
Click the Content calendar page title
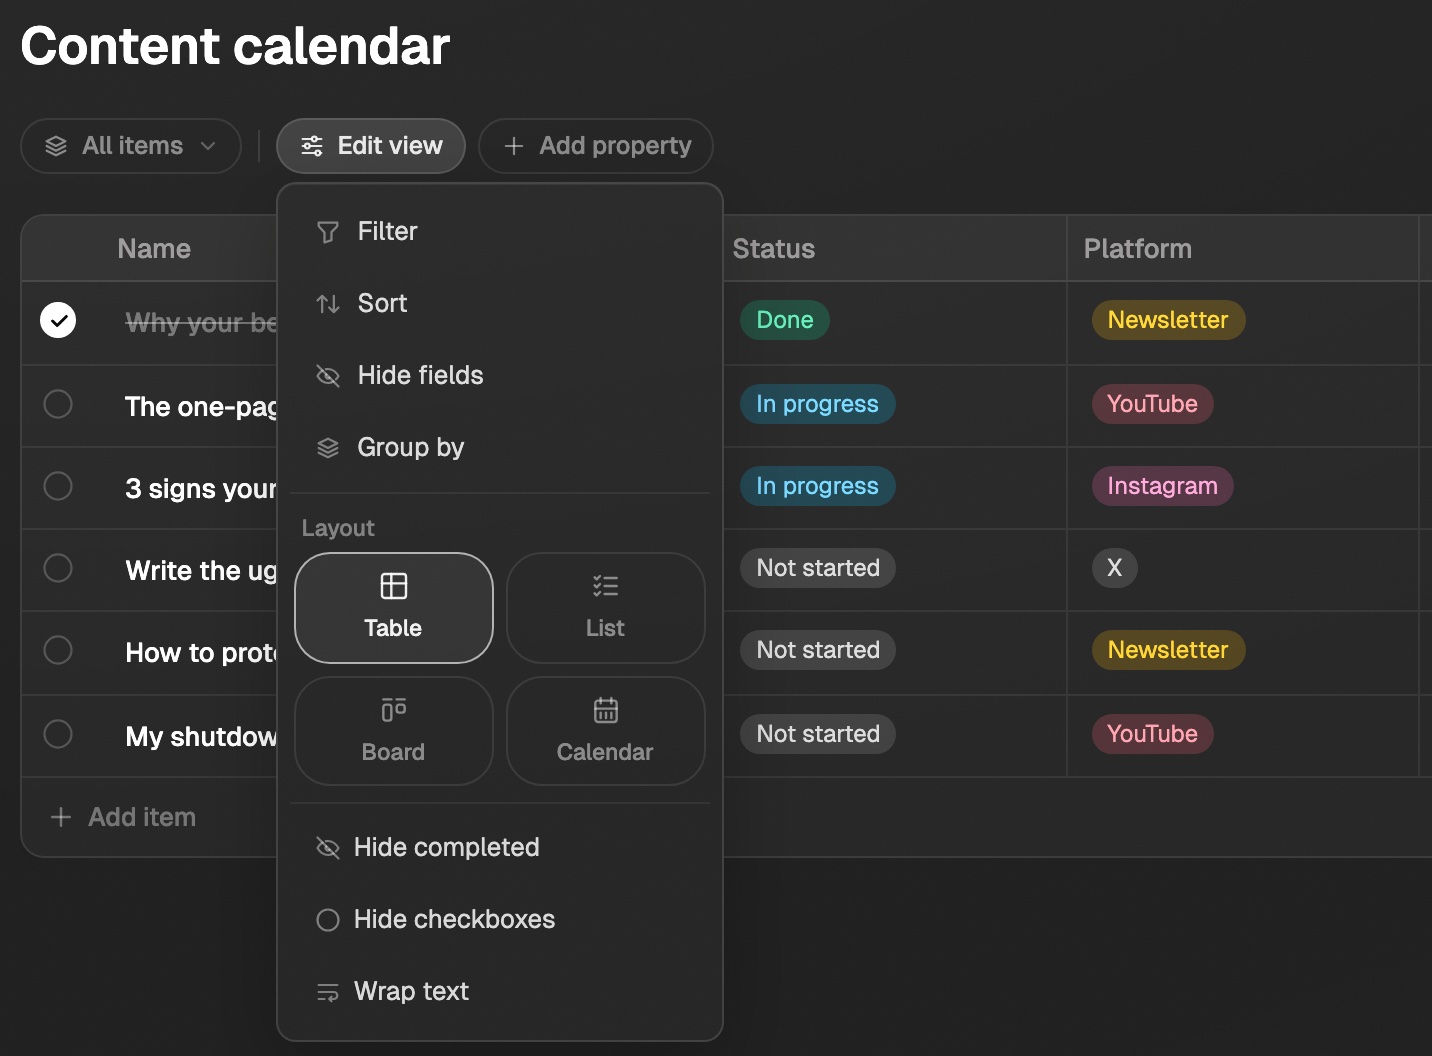coord(235,46)
